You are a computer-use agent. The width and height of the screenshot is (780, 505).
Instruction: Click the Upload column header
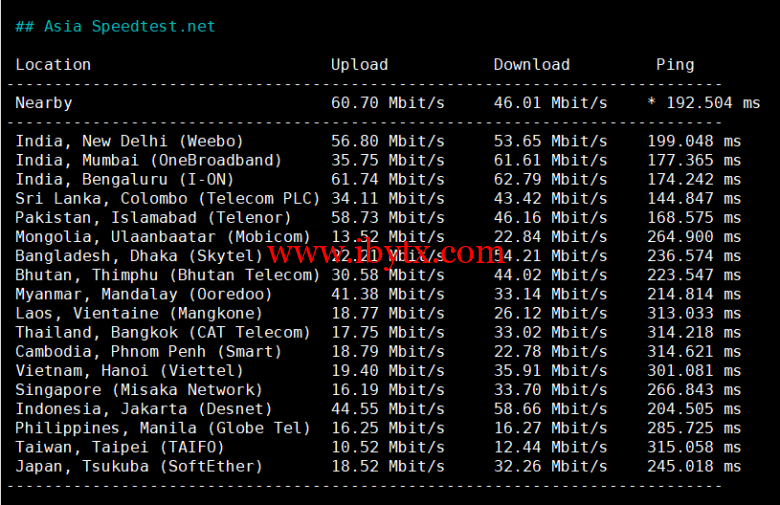(359, 65)
